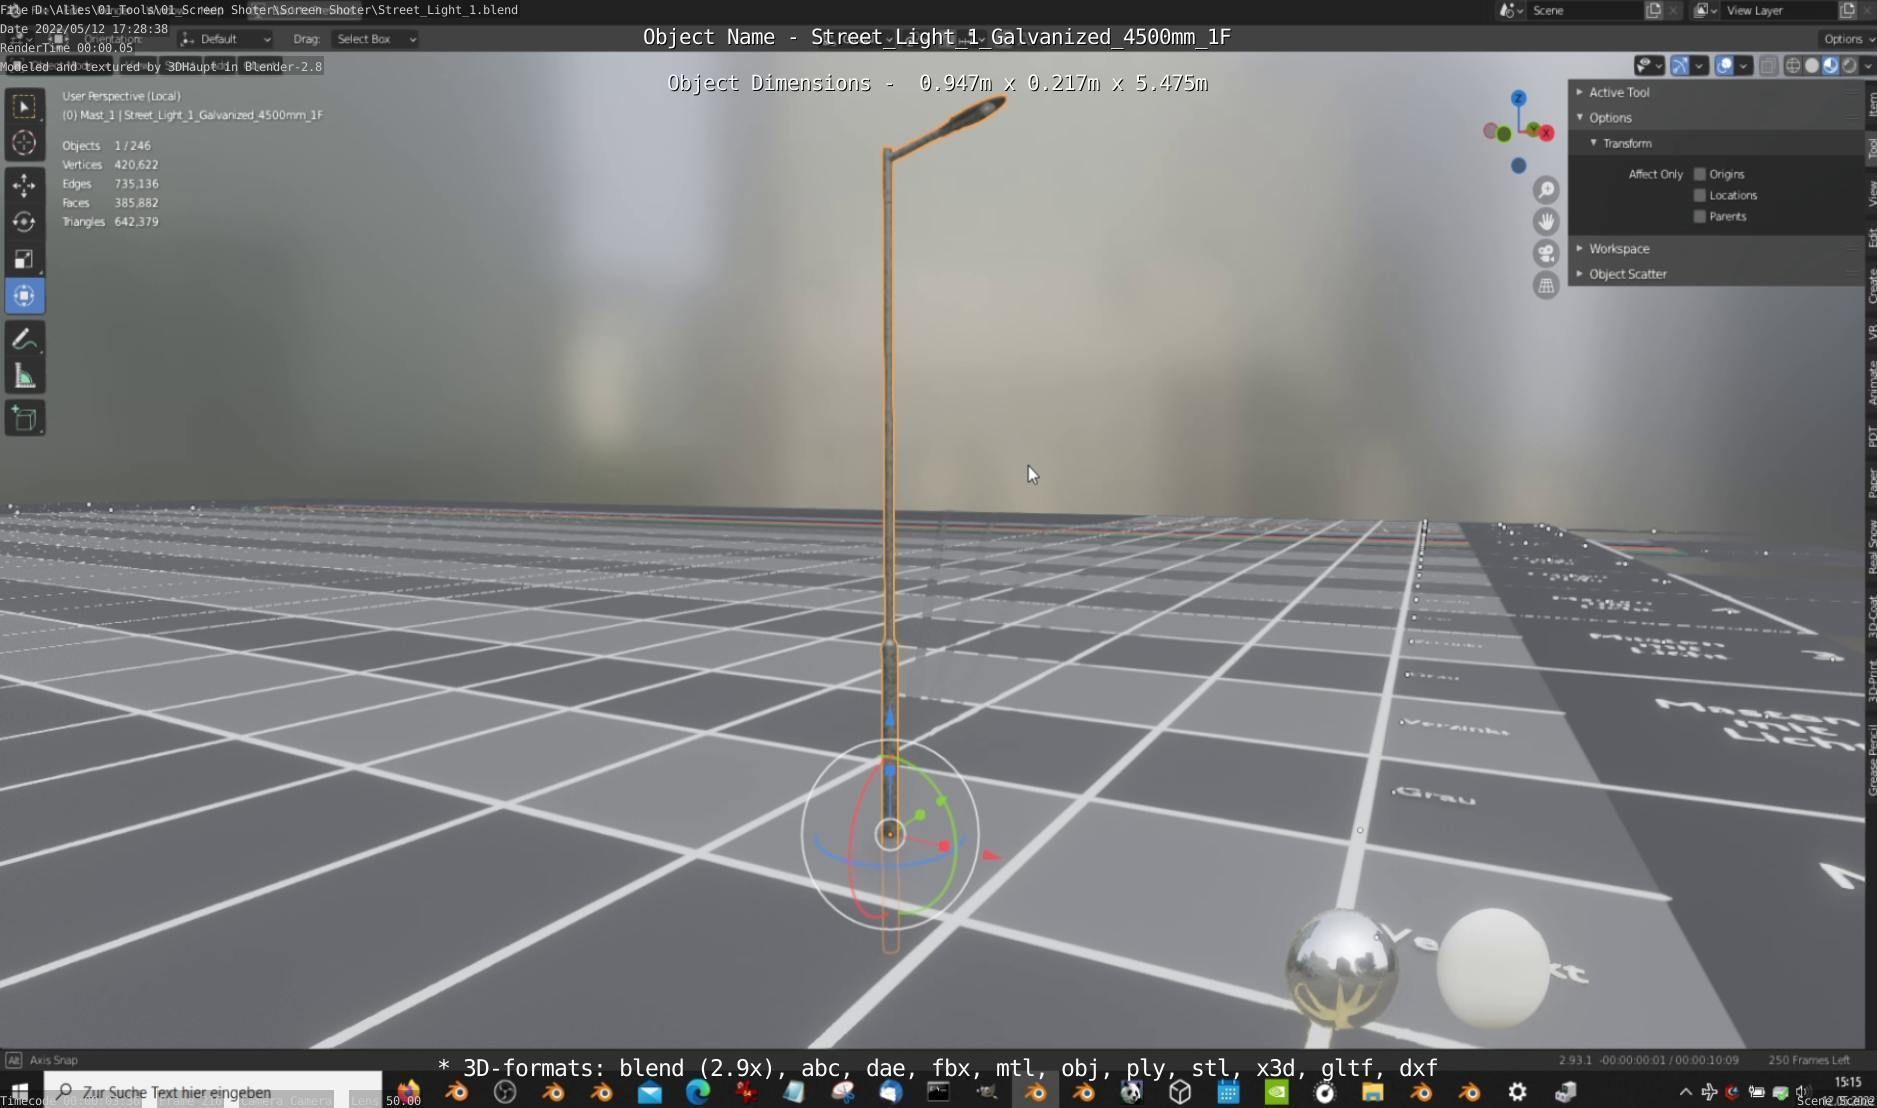Image resolution: width=1877 pixels, height=1108 pixels.
Task: Switch to solid shading
Action: pyautogui.click(x=1812, y=66)
